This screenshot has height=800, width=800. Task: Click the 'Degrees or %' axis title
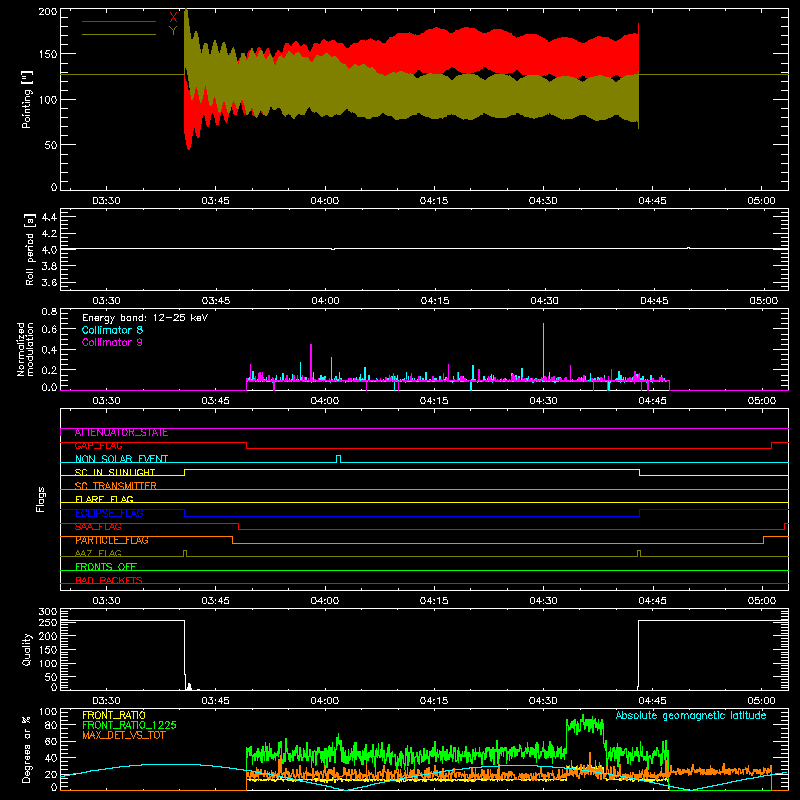(27, 750)
